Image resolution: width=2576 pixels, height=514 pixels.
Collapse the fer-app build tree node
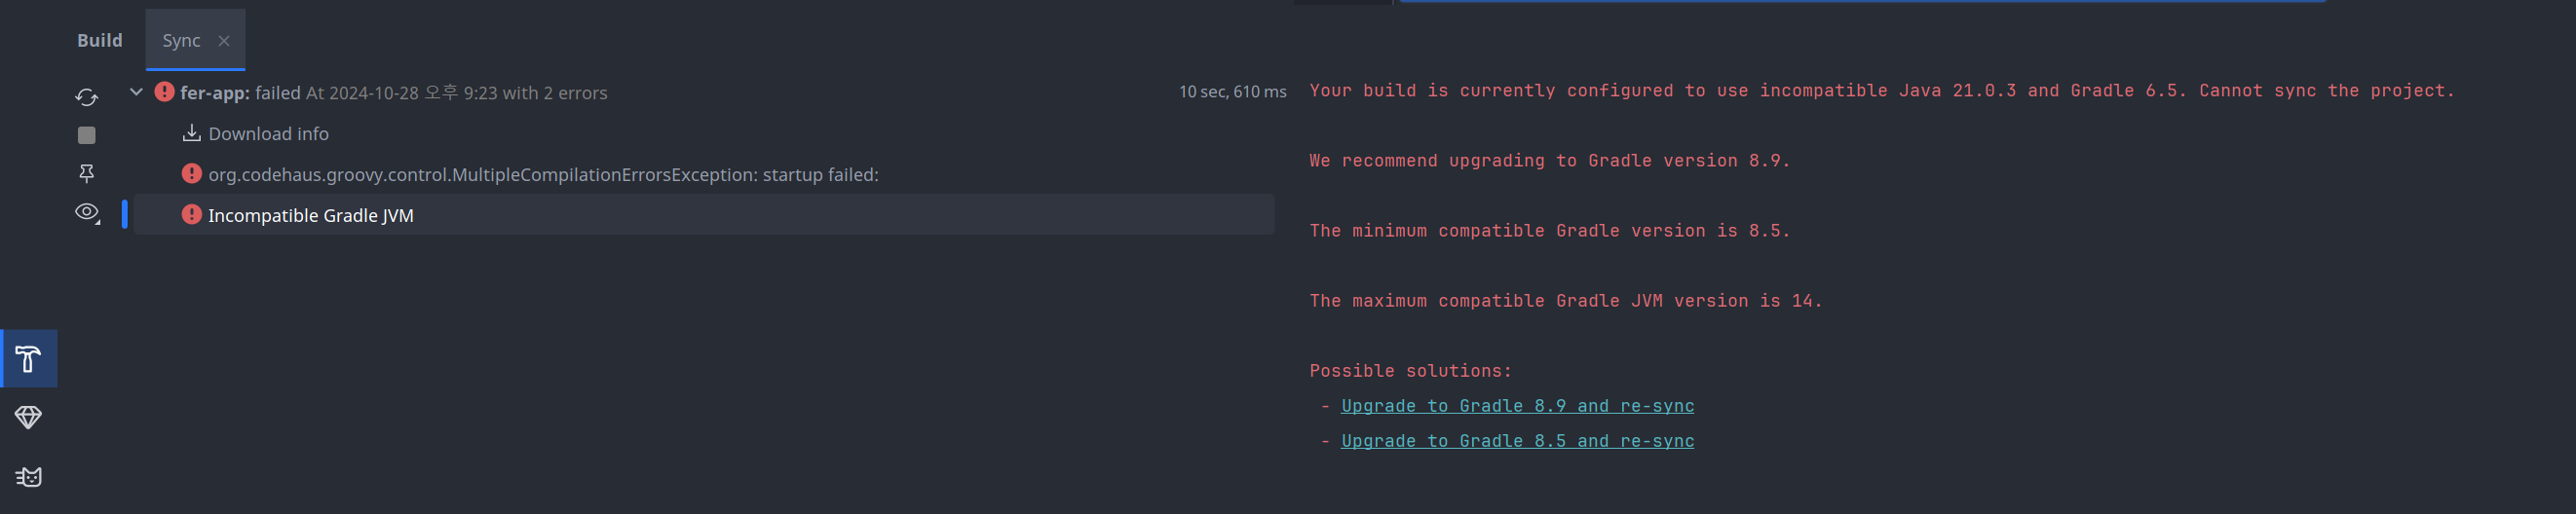click(136, 92)
